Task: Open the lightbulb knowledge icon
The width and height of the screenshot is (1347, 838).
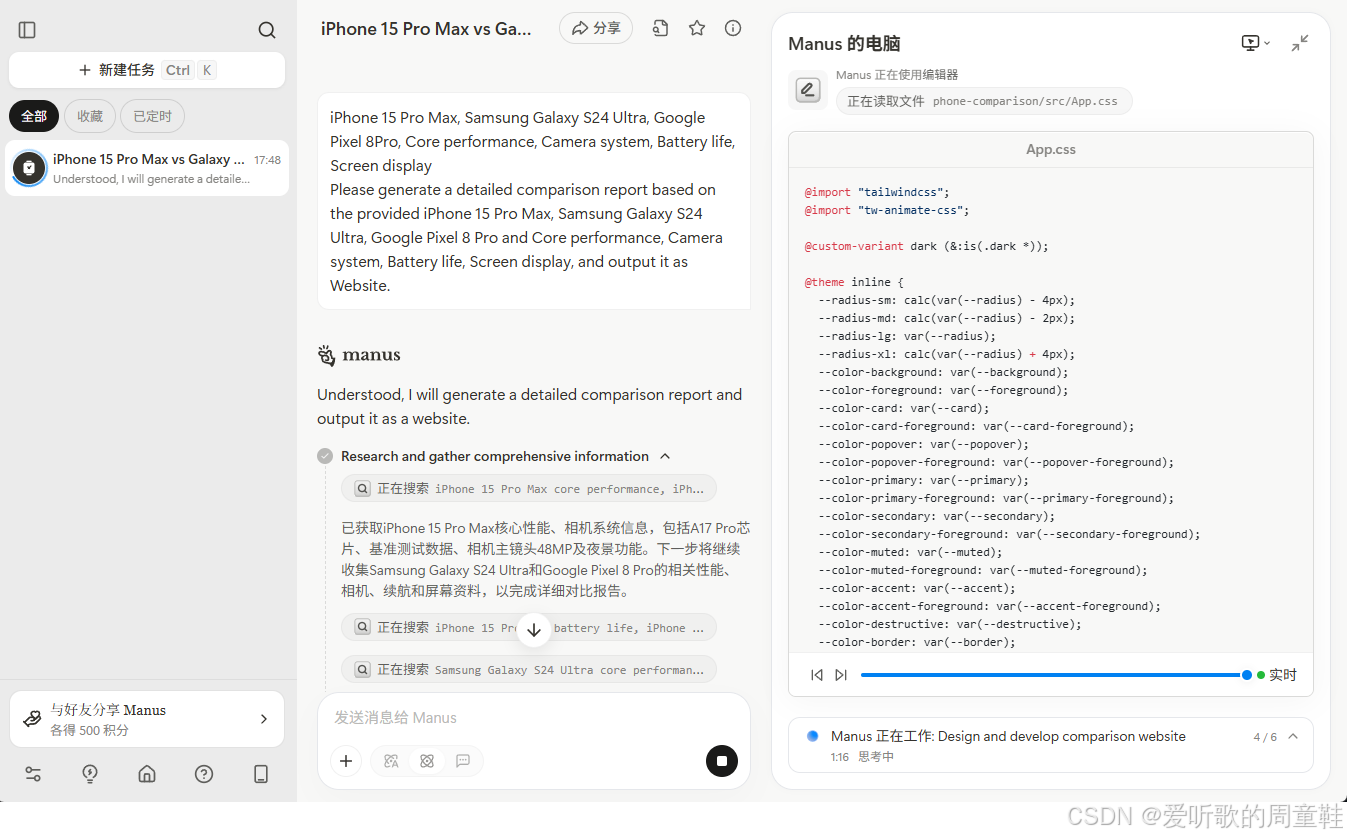Action: [90, 774]
